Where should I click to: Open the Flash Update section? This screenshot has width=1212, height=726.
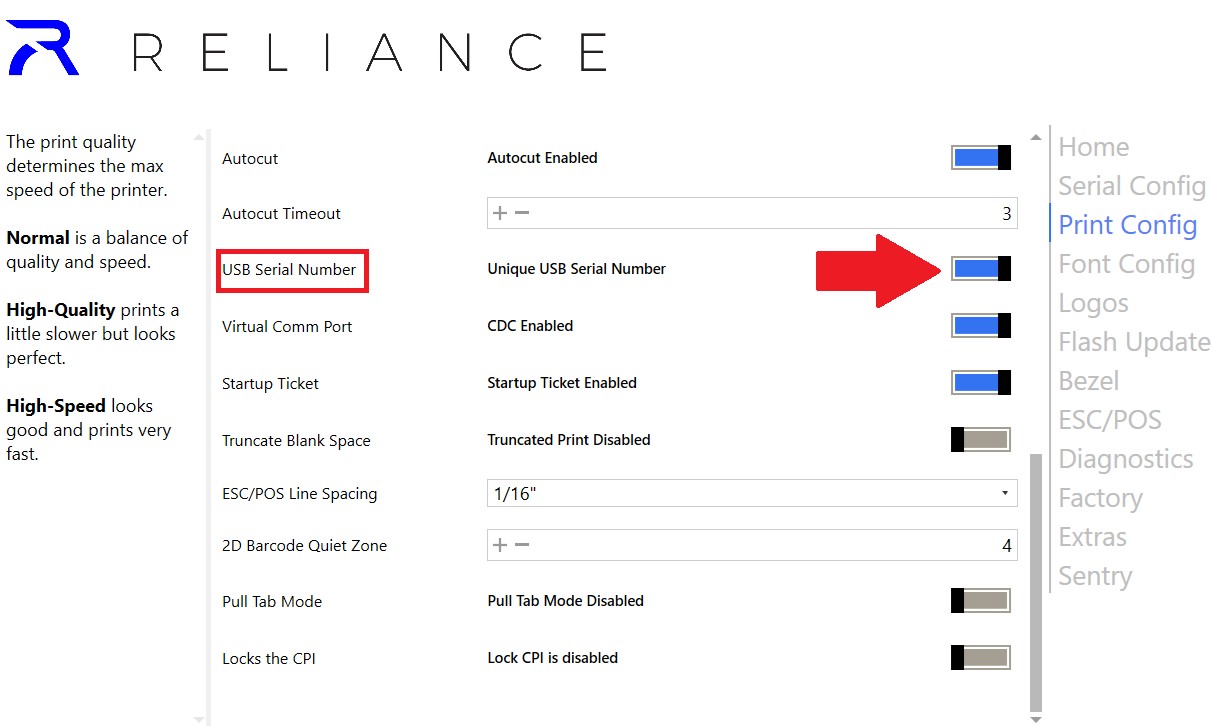[1134, 342]
